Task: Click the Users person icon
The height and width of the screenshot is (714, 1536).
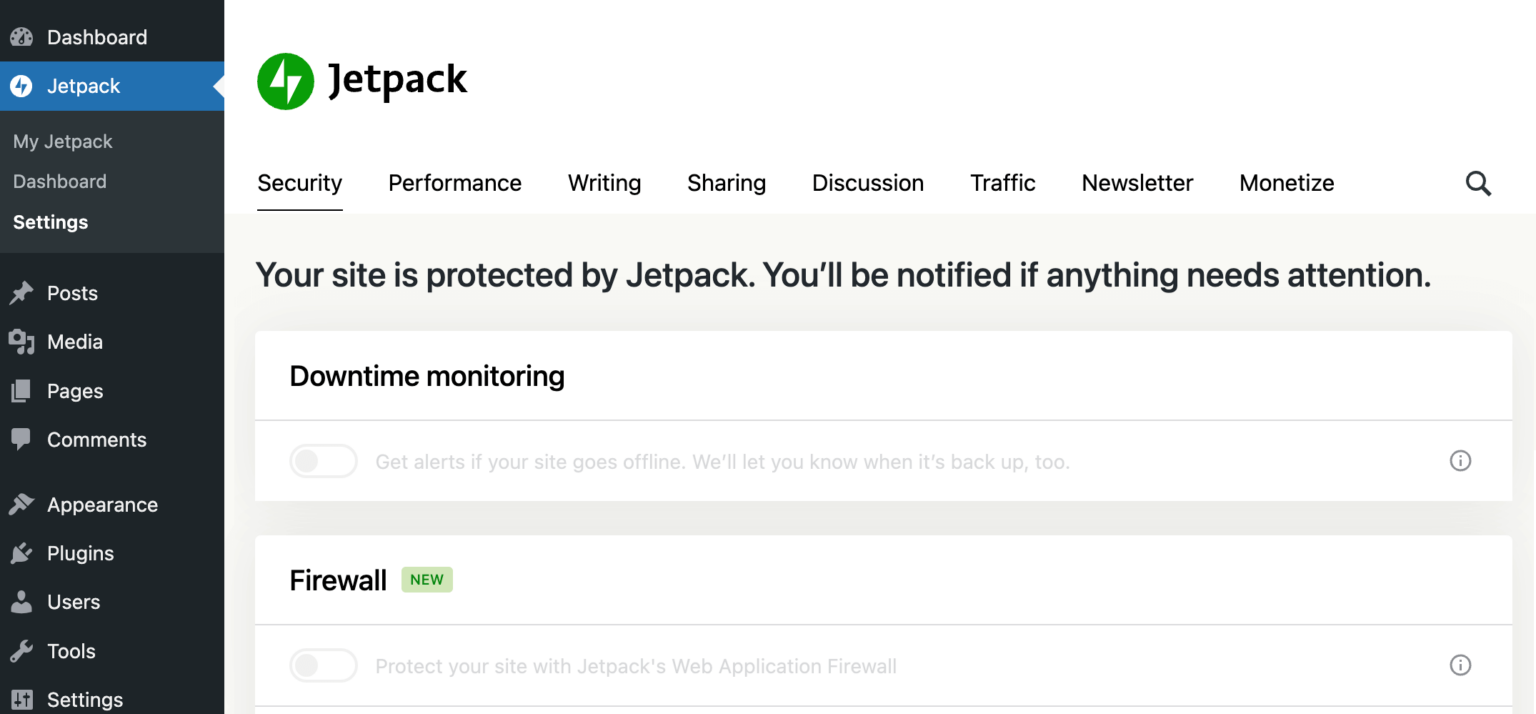Action: pyautogui.click(x=22, y=602)
